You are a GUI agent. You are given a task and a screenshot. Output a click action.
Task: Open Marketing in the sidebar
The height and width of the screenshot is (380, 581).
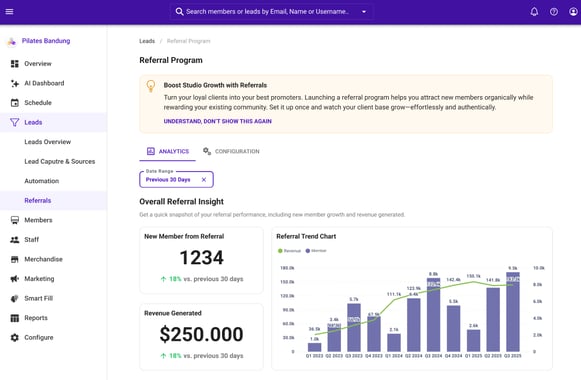(x=54, y=279)
